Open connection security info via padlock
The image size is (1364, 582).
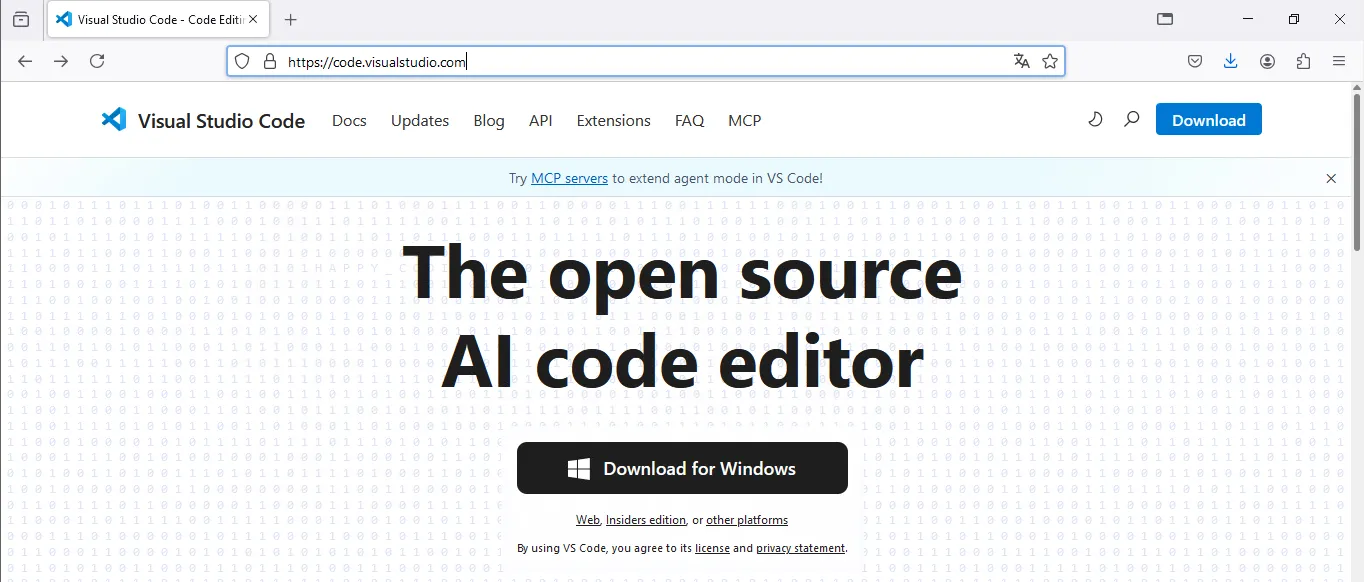click(269, 61)
